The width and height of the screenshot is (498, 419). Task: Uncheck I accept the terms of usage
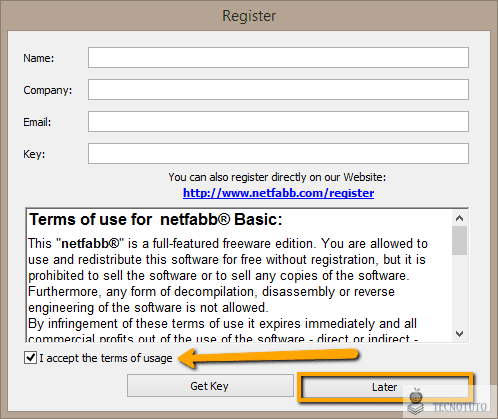click(30, 358)
